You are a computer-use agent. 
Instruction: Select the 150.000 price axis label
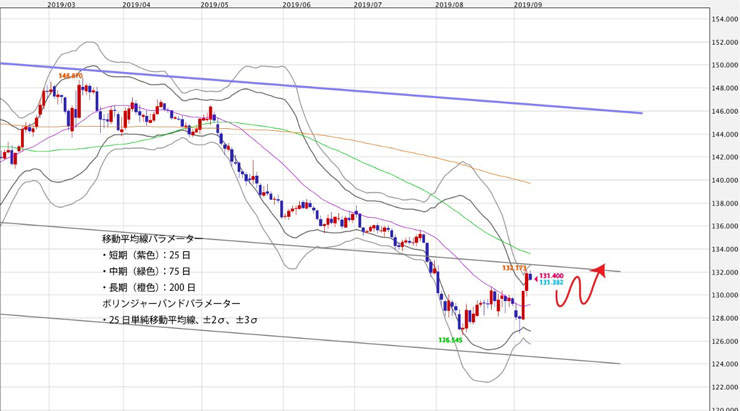pos(724,65)
